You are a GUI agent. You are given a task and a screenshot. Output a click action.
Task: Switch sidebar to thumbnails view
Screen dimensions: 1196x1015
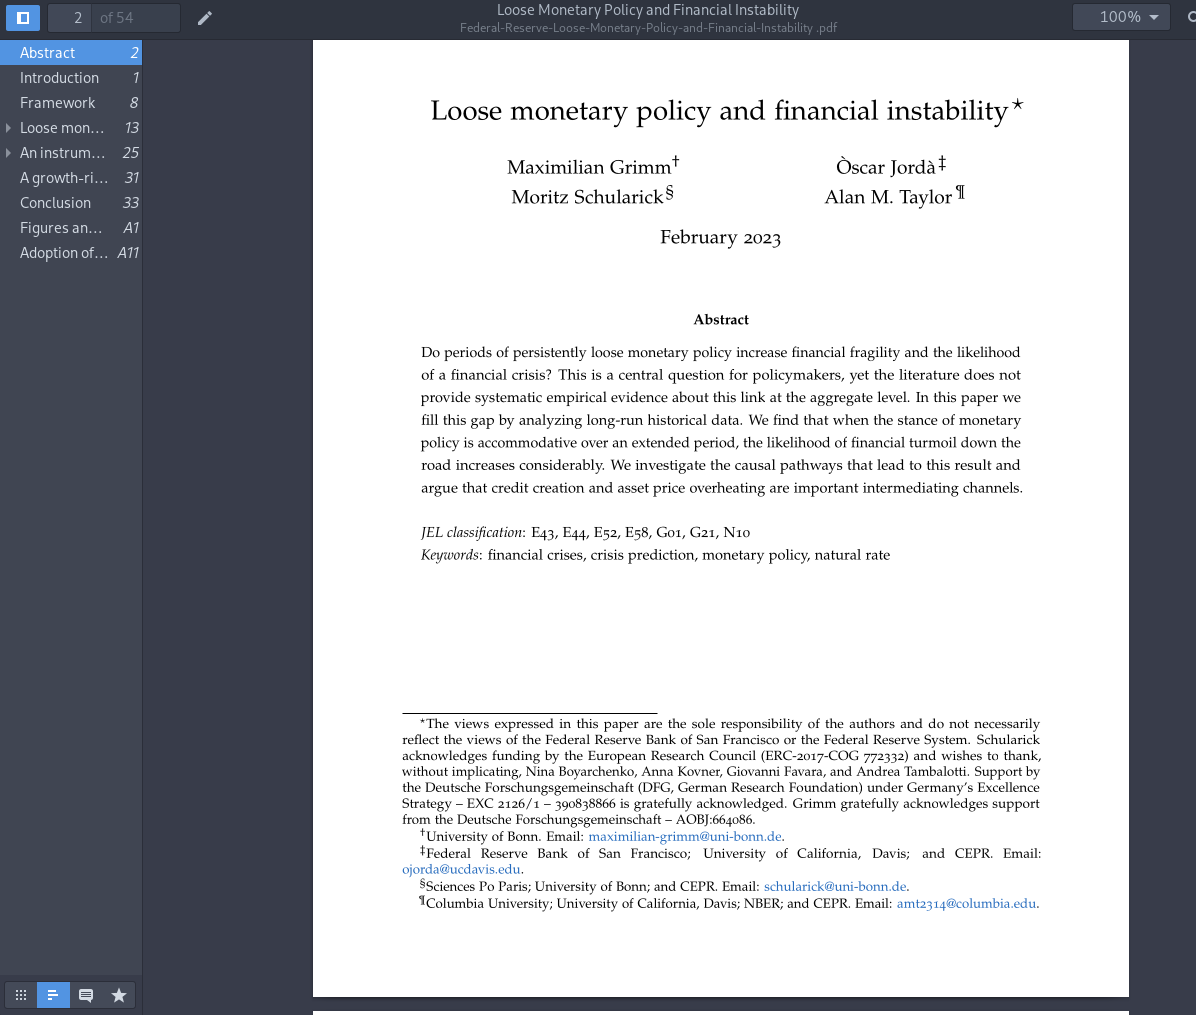pos(21,994)
